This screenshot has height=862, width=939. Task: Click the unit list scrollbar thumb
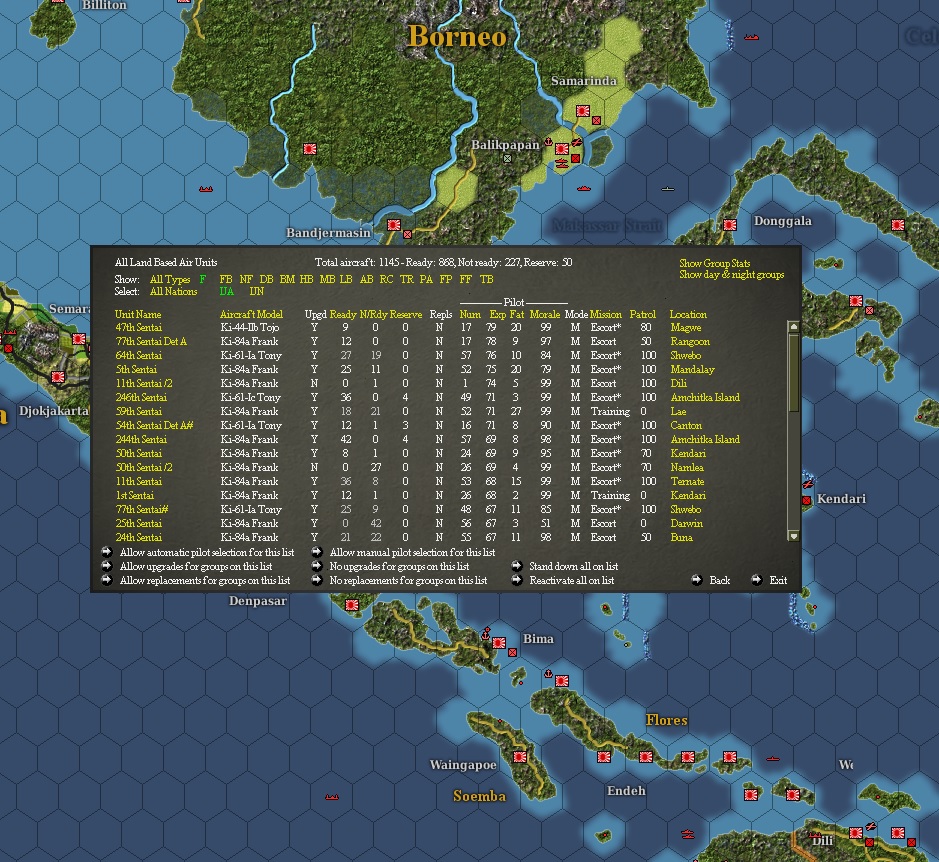pos(793,373)
